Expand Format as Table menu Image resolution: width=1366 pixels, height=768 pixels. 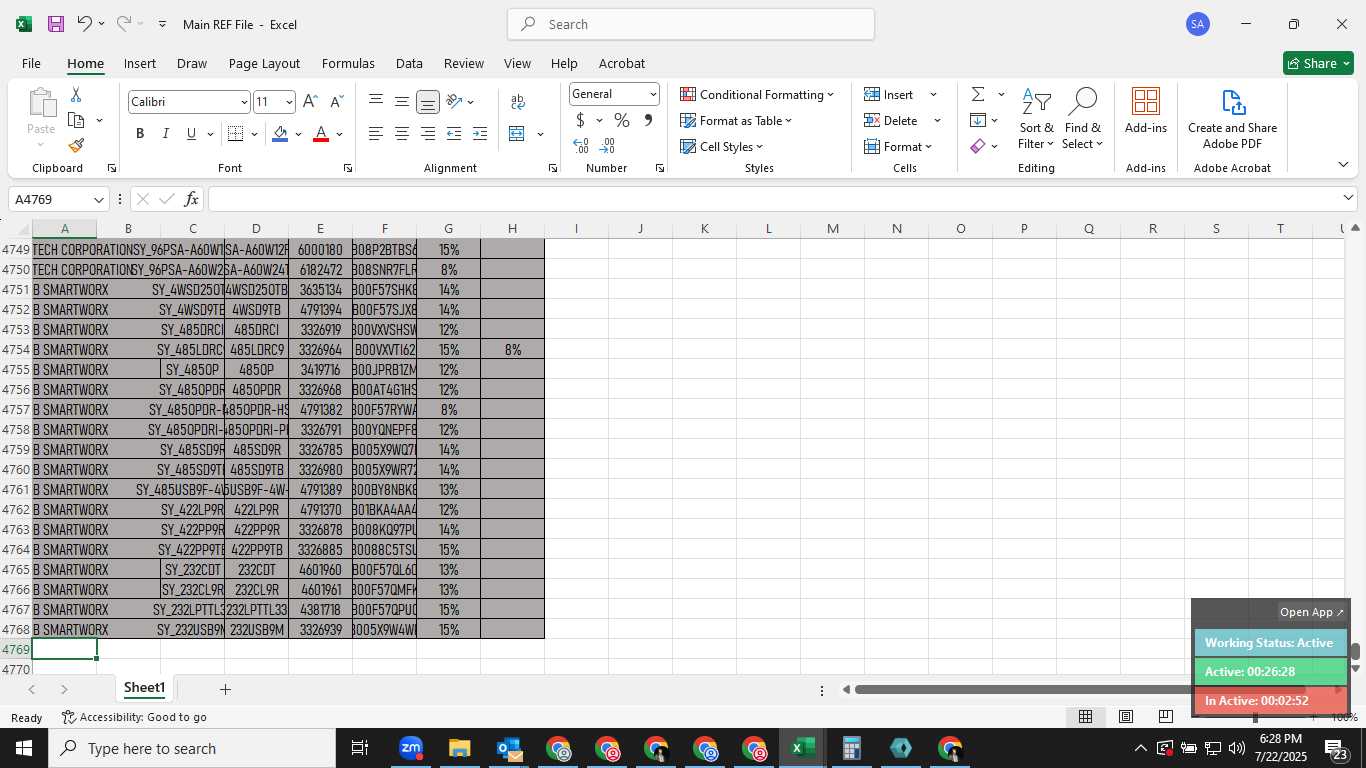point(736,120)
